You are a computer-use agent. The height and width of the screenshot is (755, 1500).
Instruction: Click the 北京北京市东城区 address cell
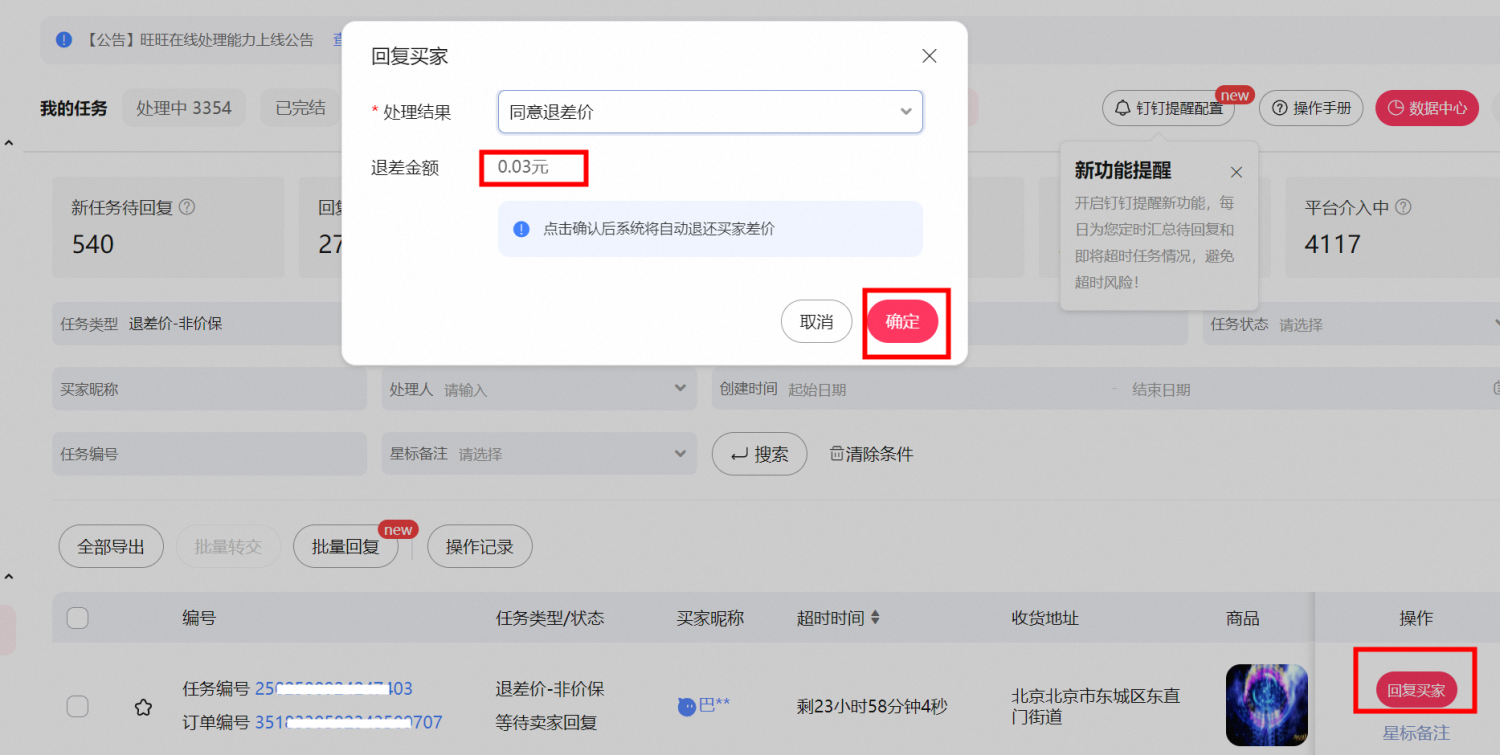click(1096, 706)
